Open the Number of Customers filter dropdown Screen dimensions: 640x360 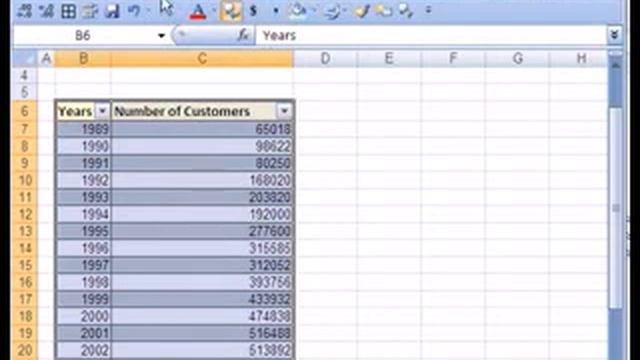[x=284, y=111]
